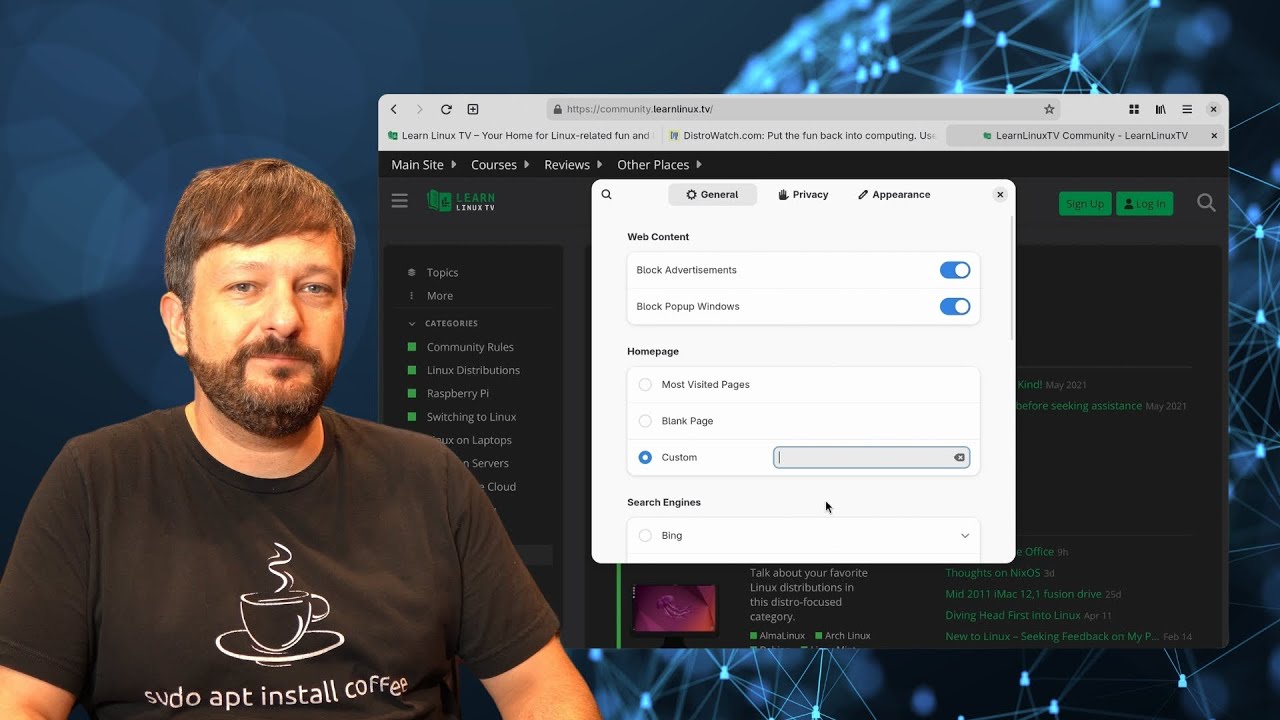Collapse the Categories sidebar section
Image resolution: width=1280 pixels, height=720 pixels.
(x=443, y=323)
